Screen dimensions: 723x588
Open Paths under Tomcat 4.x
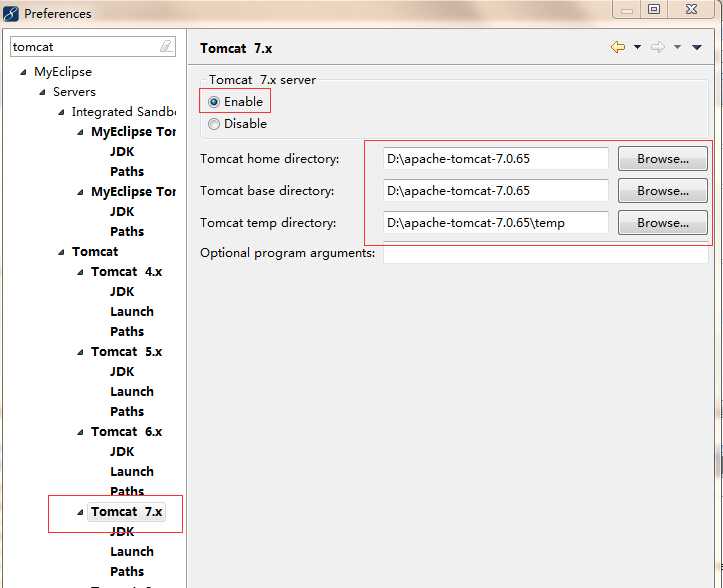click(127, 332)
